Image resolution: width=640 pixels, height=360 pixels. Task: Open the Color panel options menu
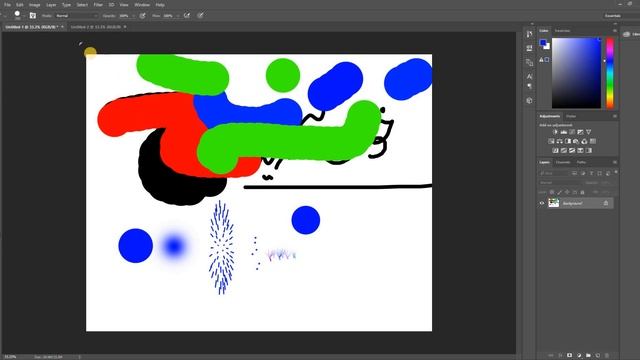point(615,31)
